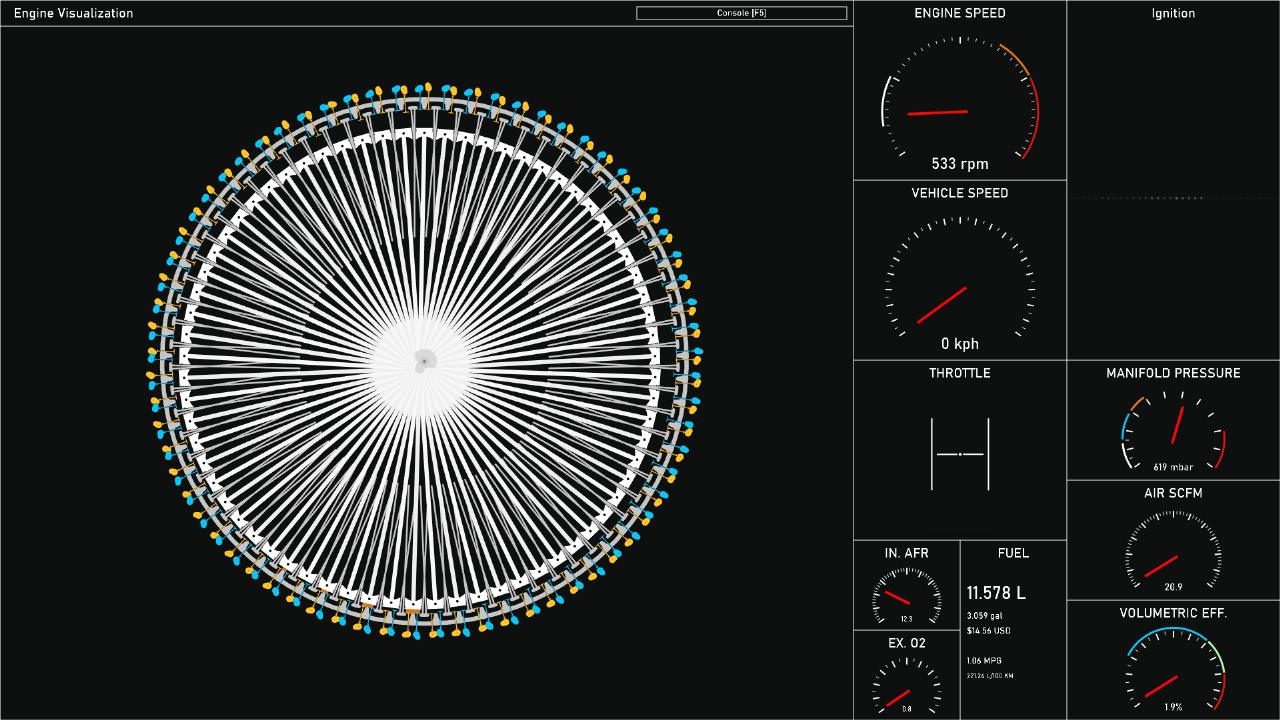Click the 11.578 L fuel consumed value
The image size is (1280, 720).
(996, 593)
